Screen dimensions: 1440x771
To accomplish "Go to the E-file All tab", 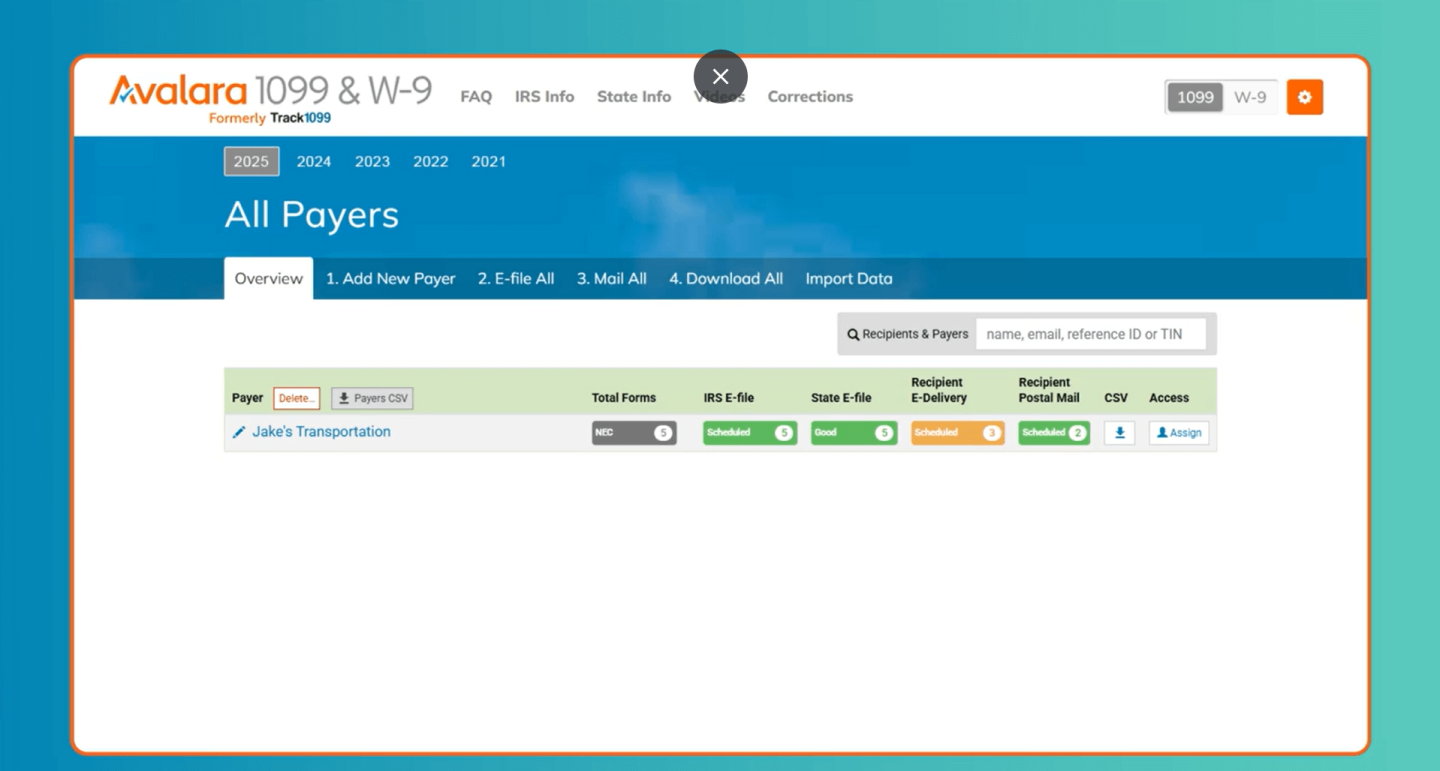I will [x=515, y=279].
